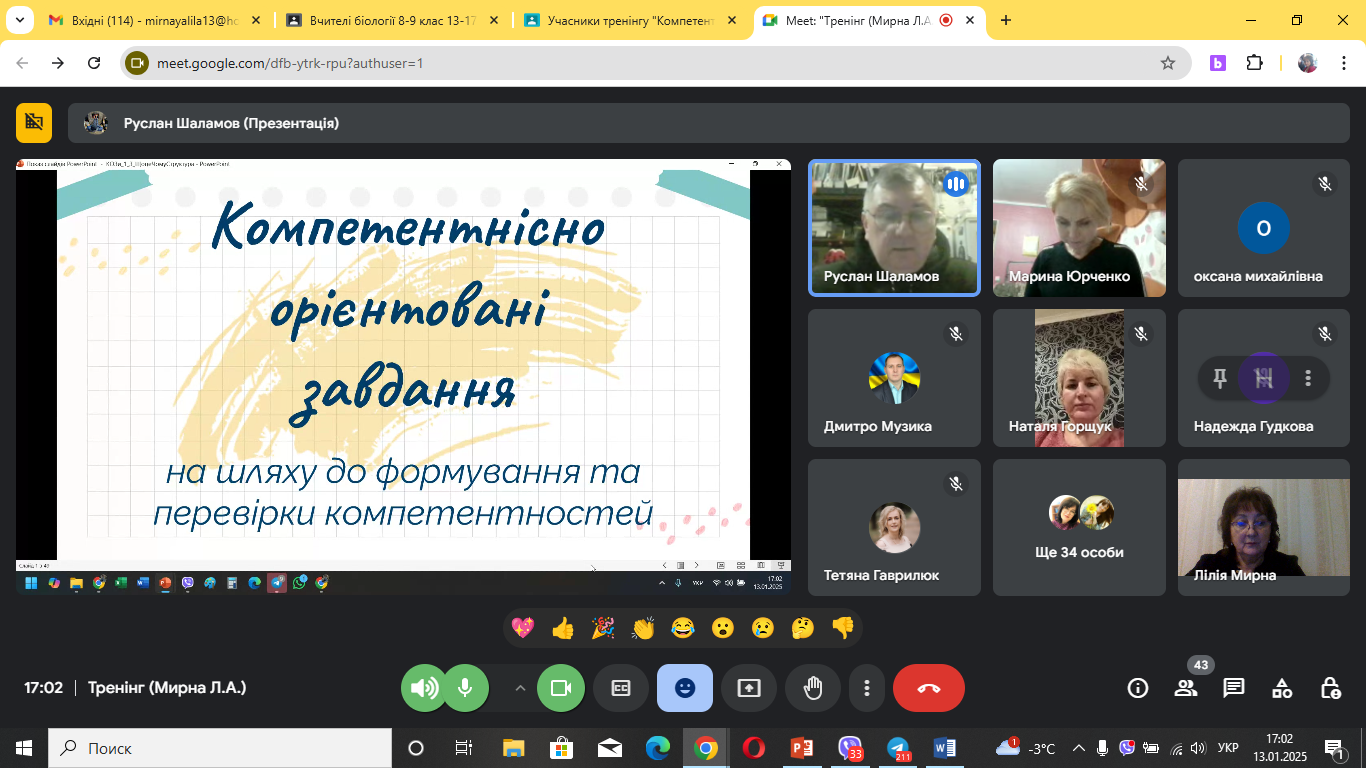This screenshot has width=1366, height=768.
Task: Open host controls lock icon
Action: 1330,688
